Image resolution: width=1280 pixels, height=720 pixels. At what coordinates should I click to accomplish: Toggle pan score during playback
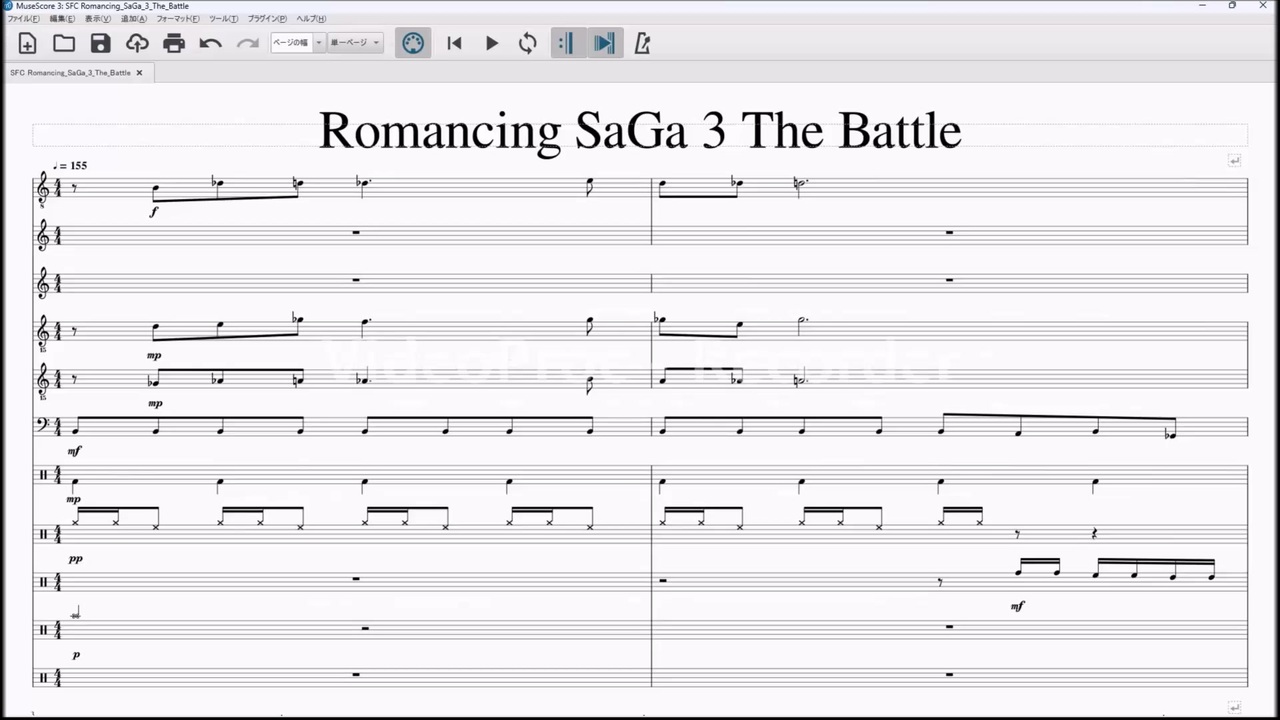pyautogui.click(x=604, y=42)
